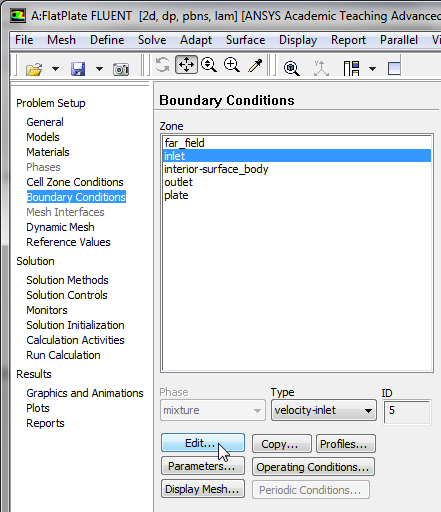Open the Surface menu
This screenshot has height=512, width=441.
(x=245, y=40)
